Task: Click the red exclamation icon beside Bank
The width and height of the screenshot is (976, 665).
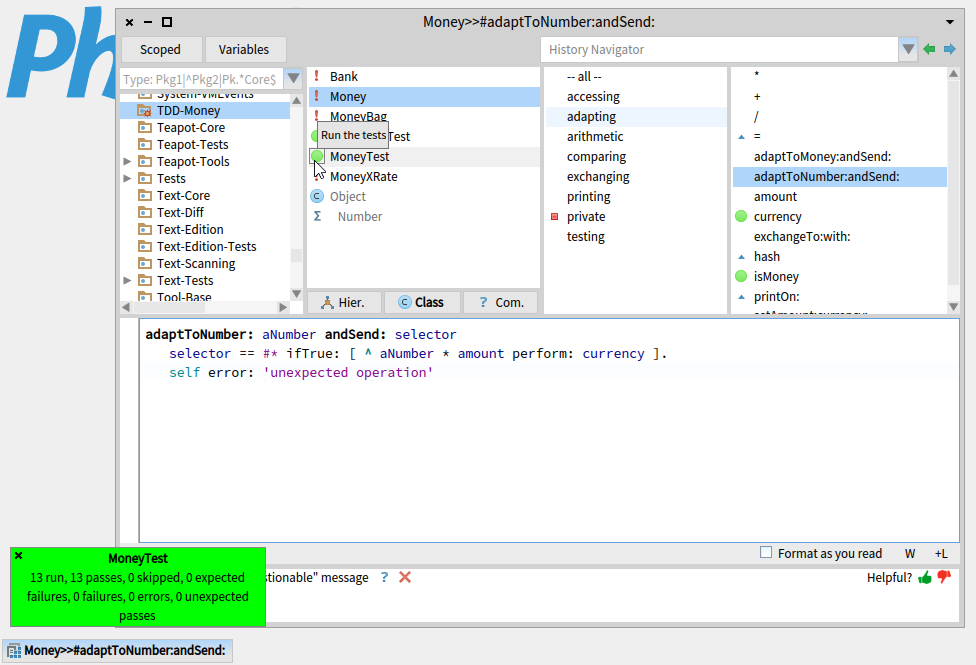Action: pos(317,76)
